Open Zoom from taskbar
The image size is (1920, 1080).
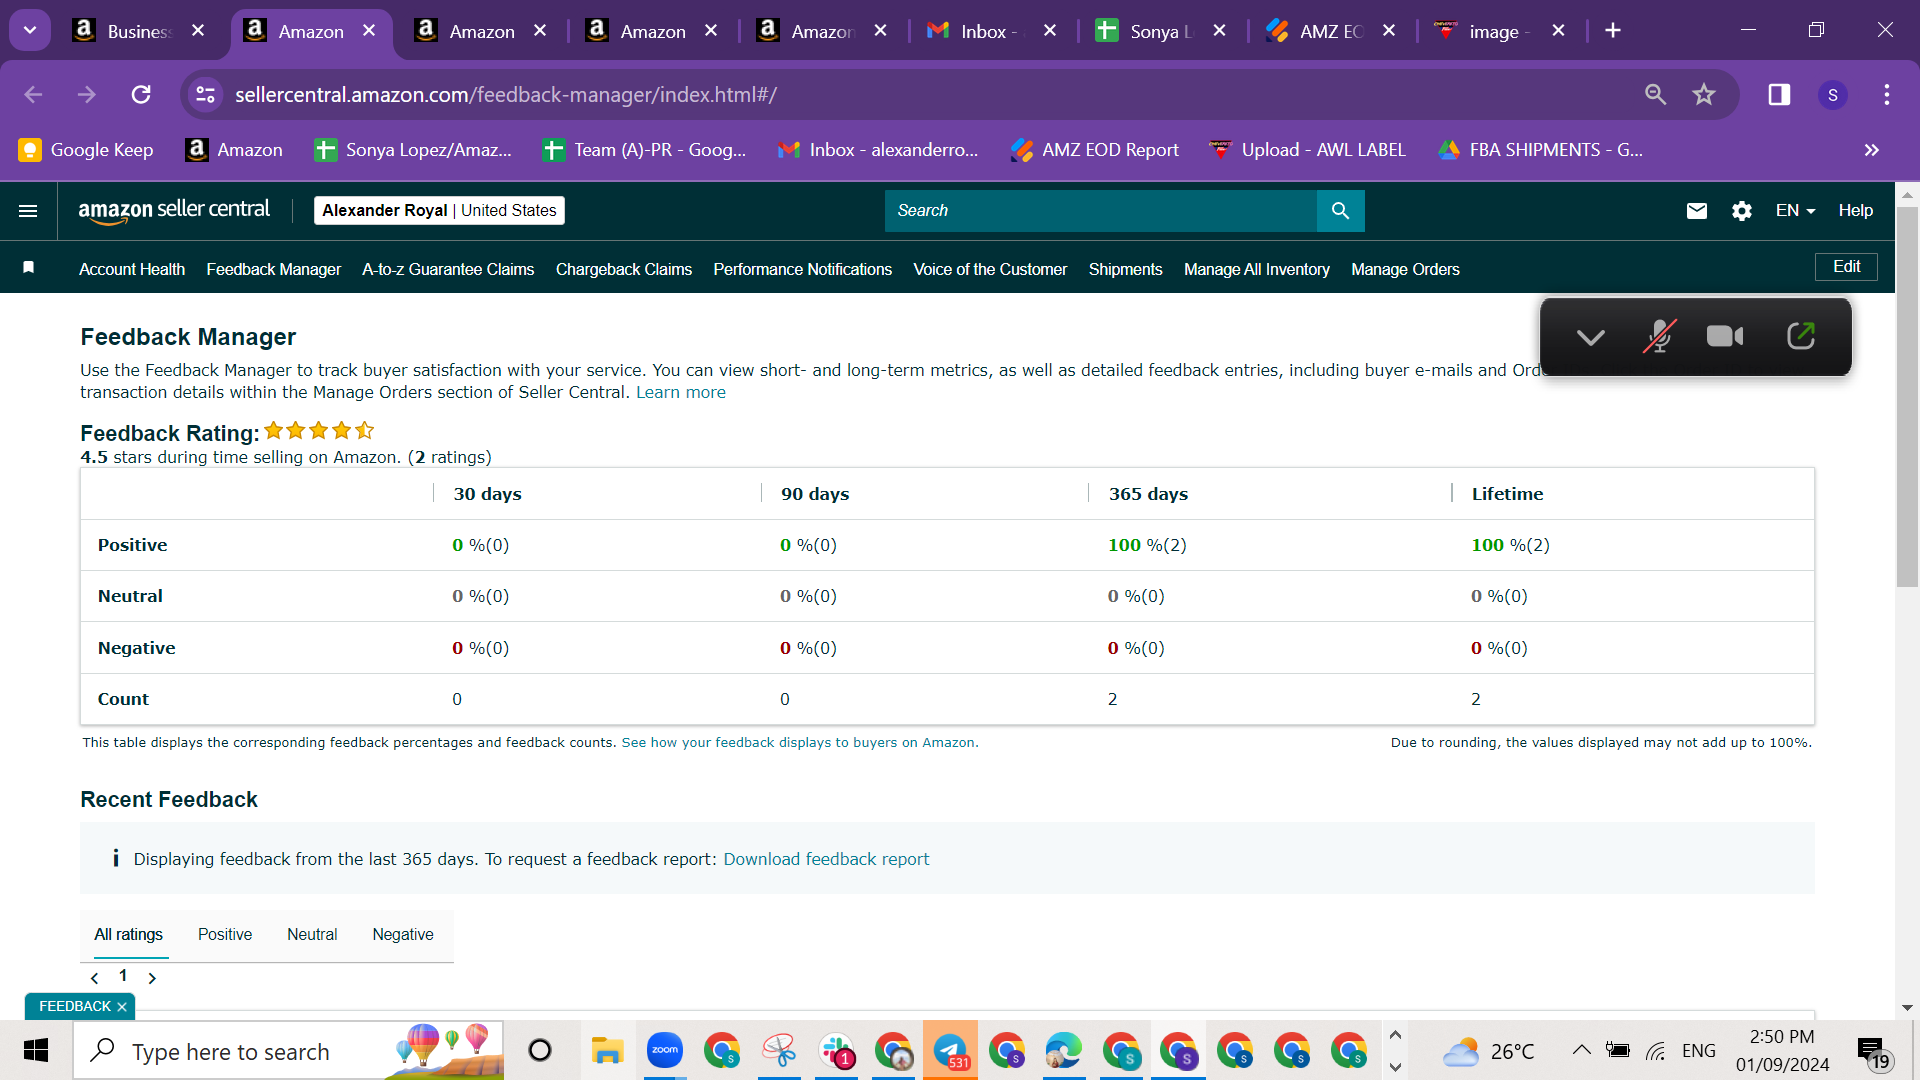(664, 1050)
